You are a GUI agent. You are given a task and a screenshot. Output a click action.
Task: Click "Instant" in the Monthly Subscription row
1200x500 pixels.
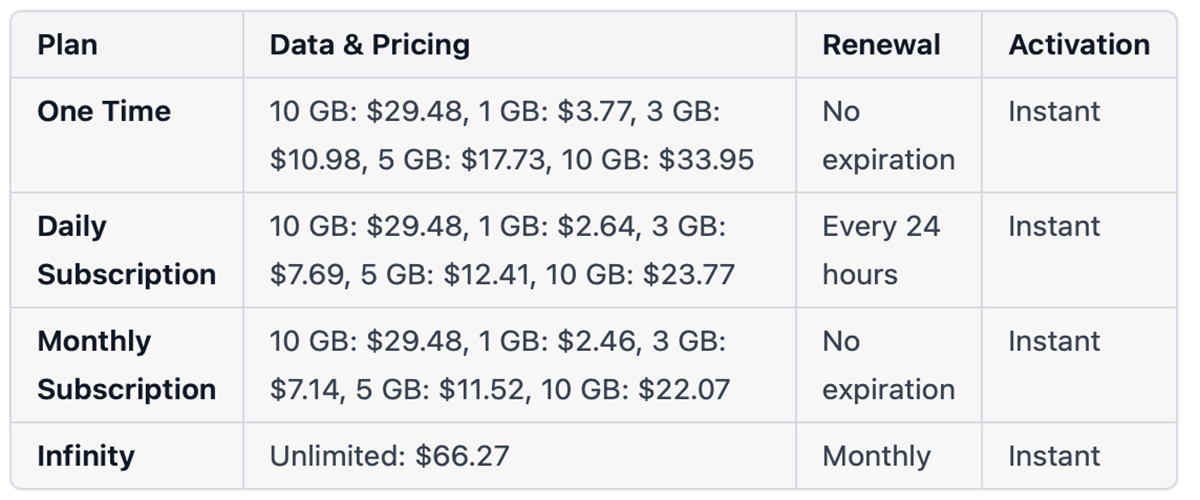(x=1054, y=341)
